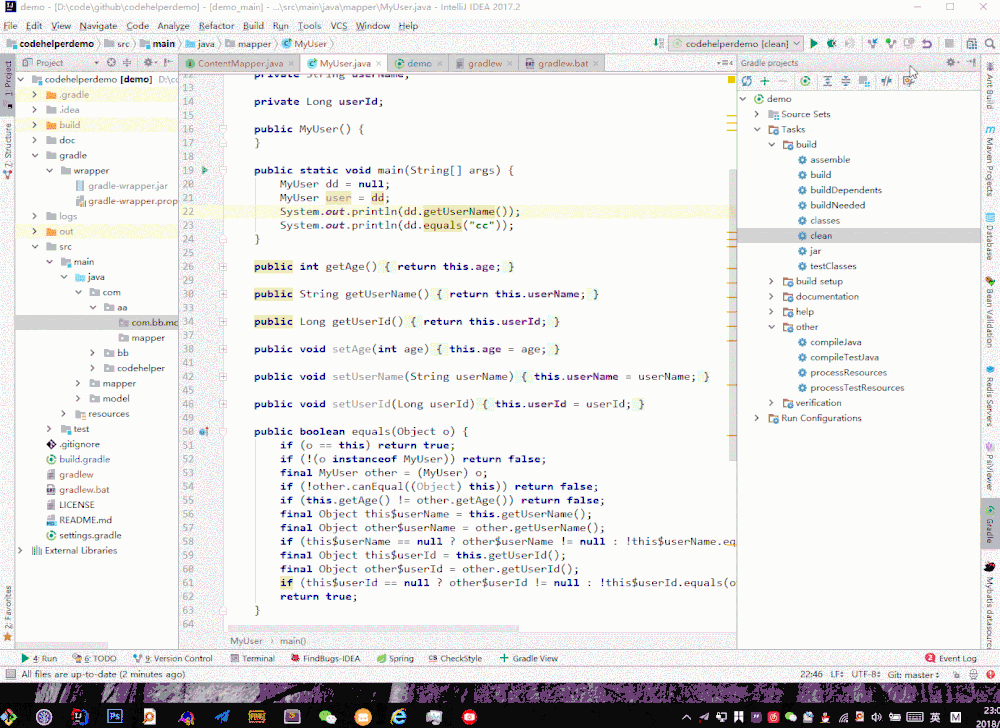Refresh all Gradle projects
Viewport: 1000px width, 728px height.
coord(747,81)
